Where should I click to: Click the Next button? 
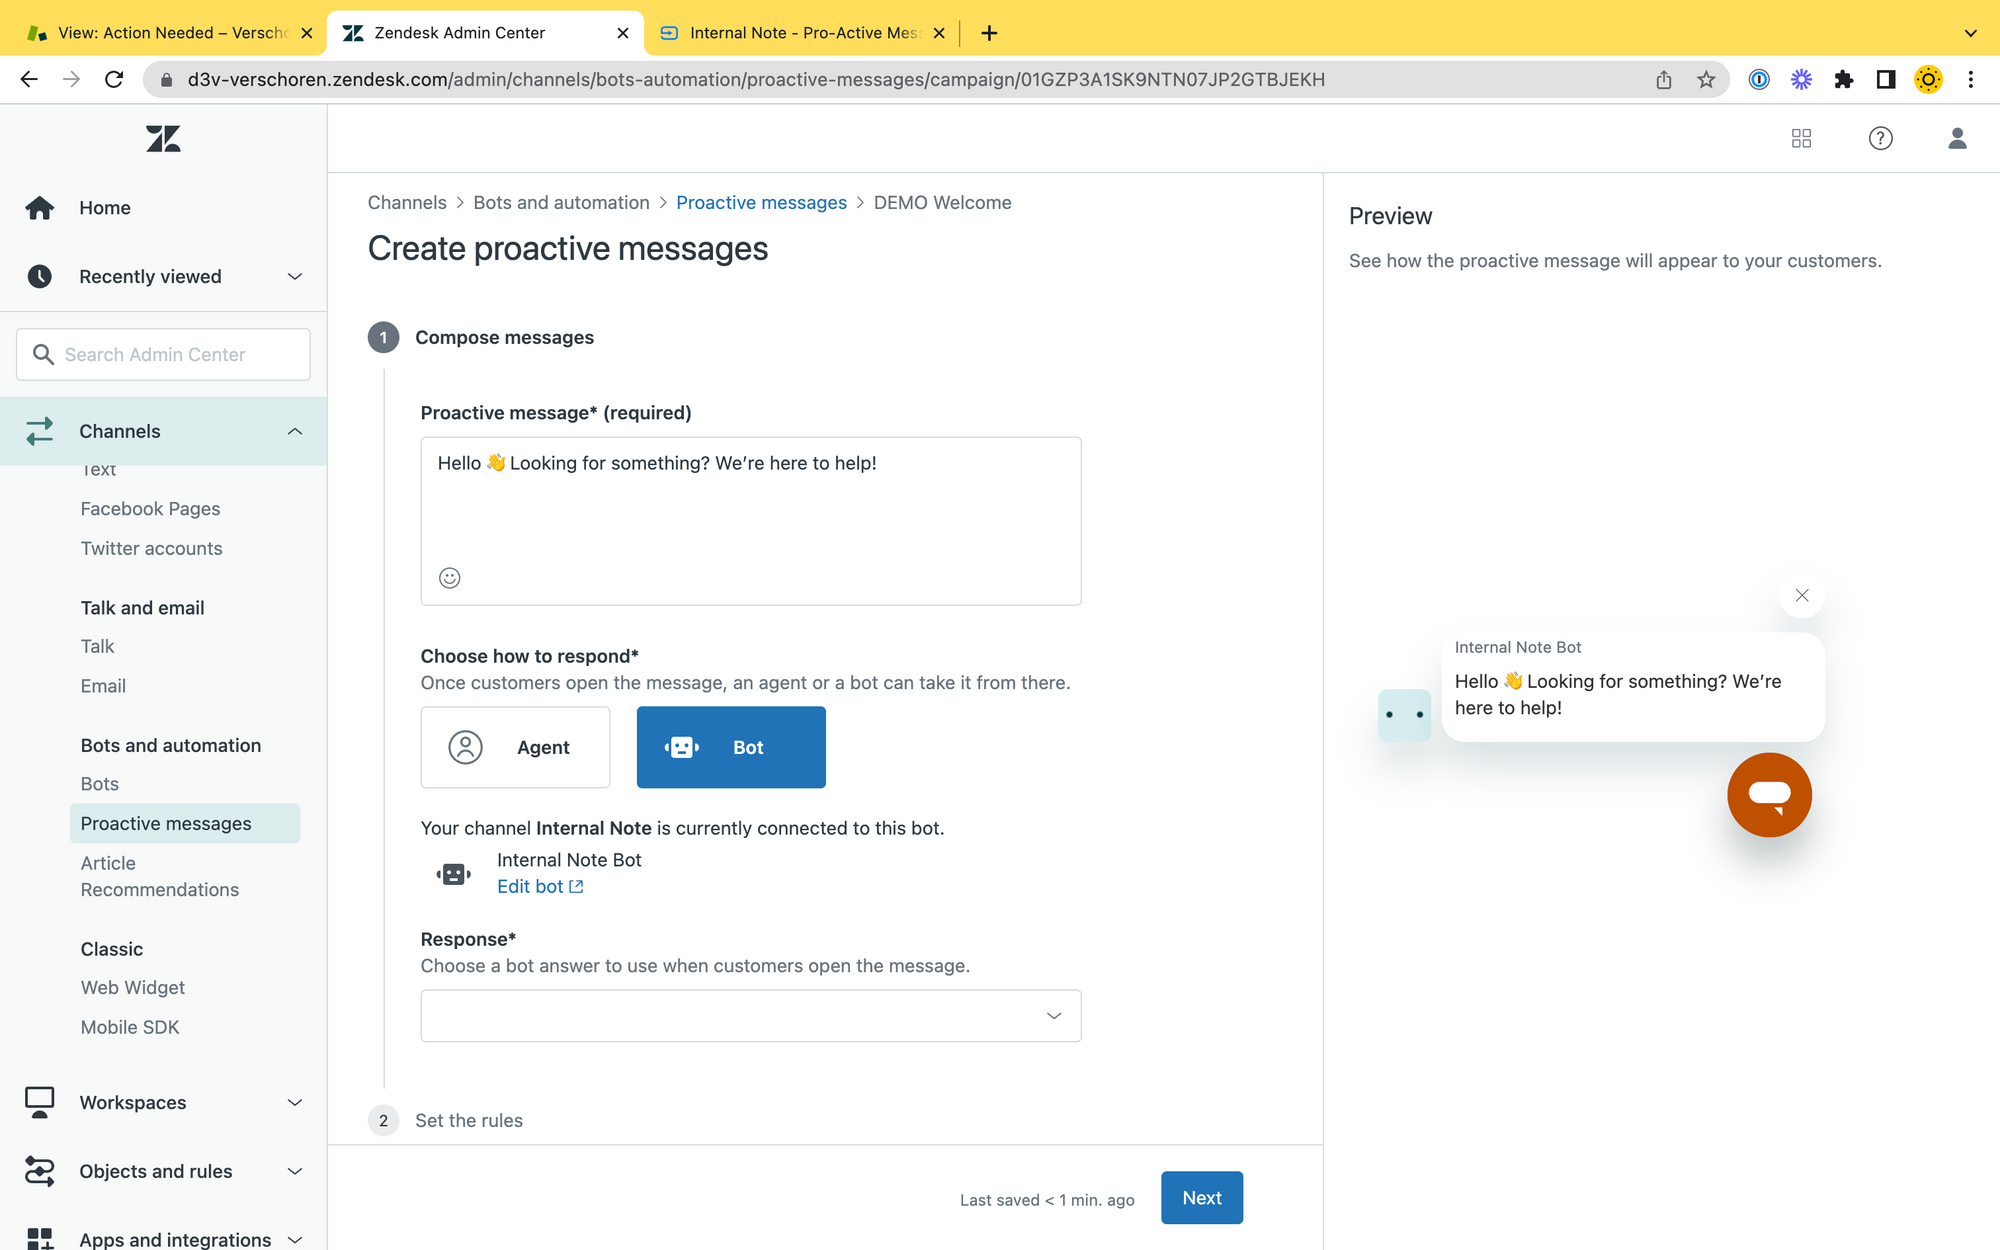(1202, 1198)
